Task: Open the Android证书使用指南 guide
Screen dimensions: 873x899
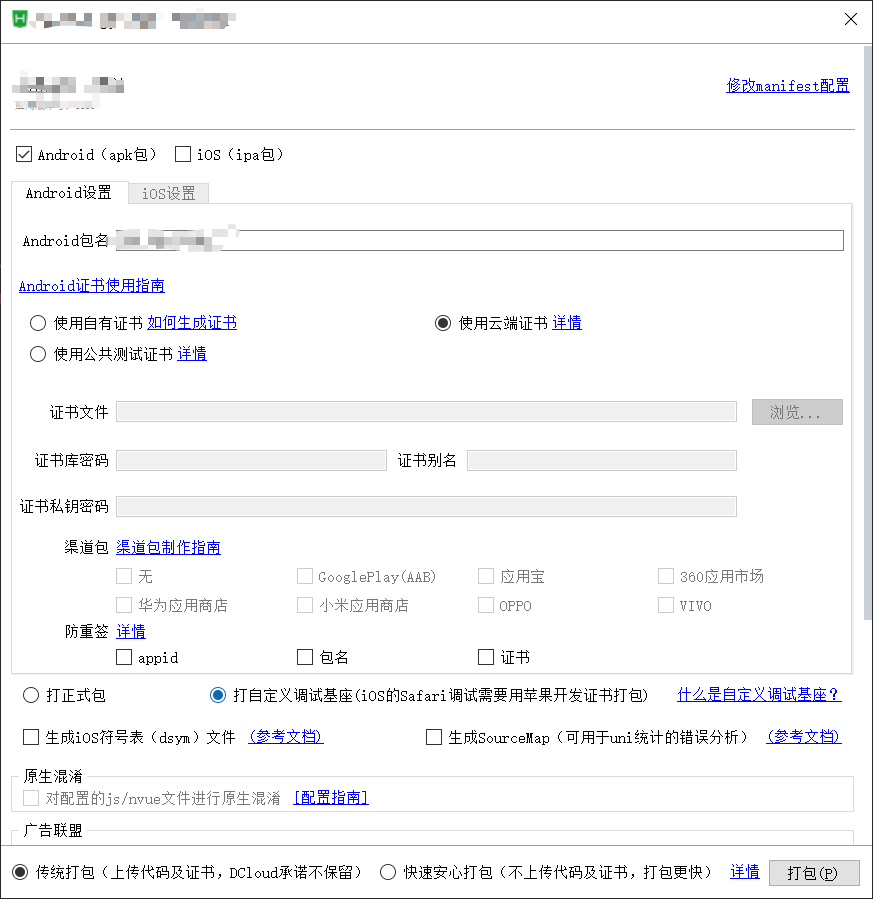Action: 91,285
